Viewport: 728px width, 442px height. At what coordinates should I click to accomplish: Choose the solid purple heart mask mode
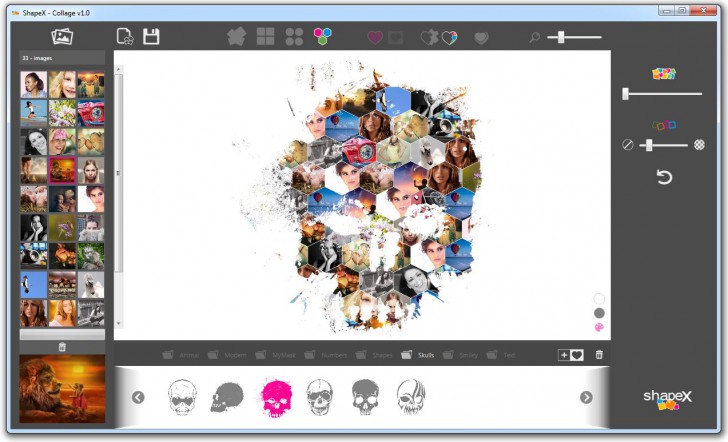click(x=375, y=37)
